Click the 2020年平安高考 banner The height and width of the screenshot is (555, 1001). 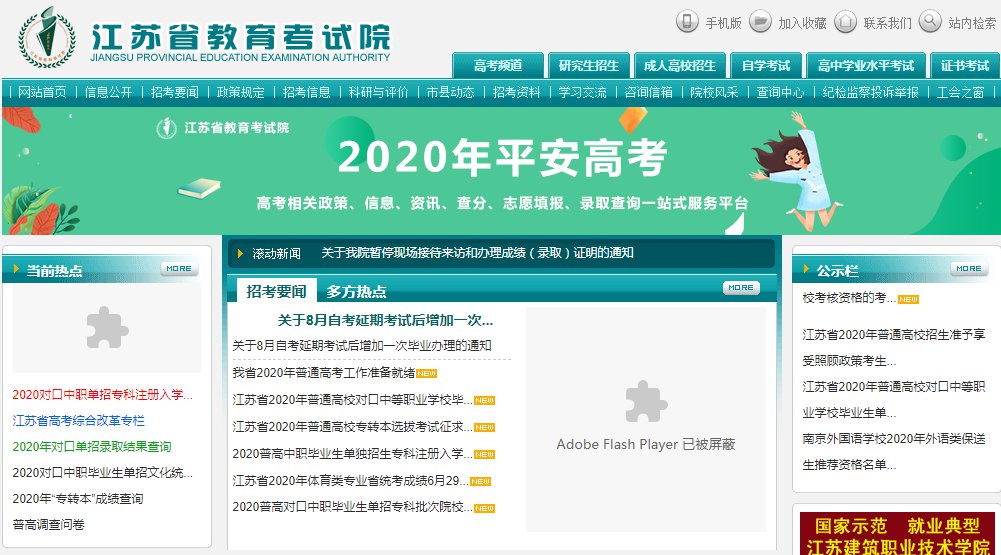[x=501, y=171]
